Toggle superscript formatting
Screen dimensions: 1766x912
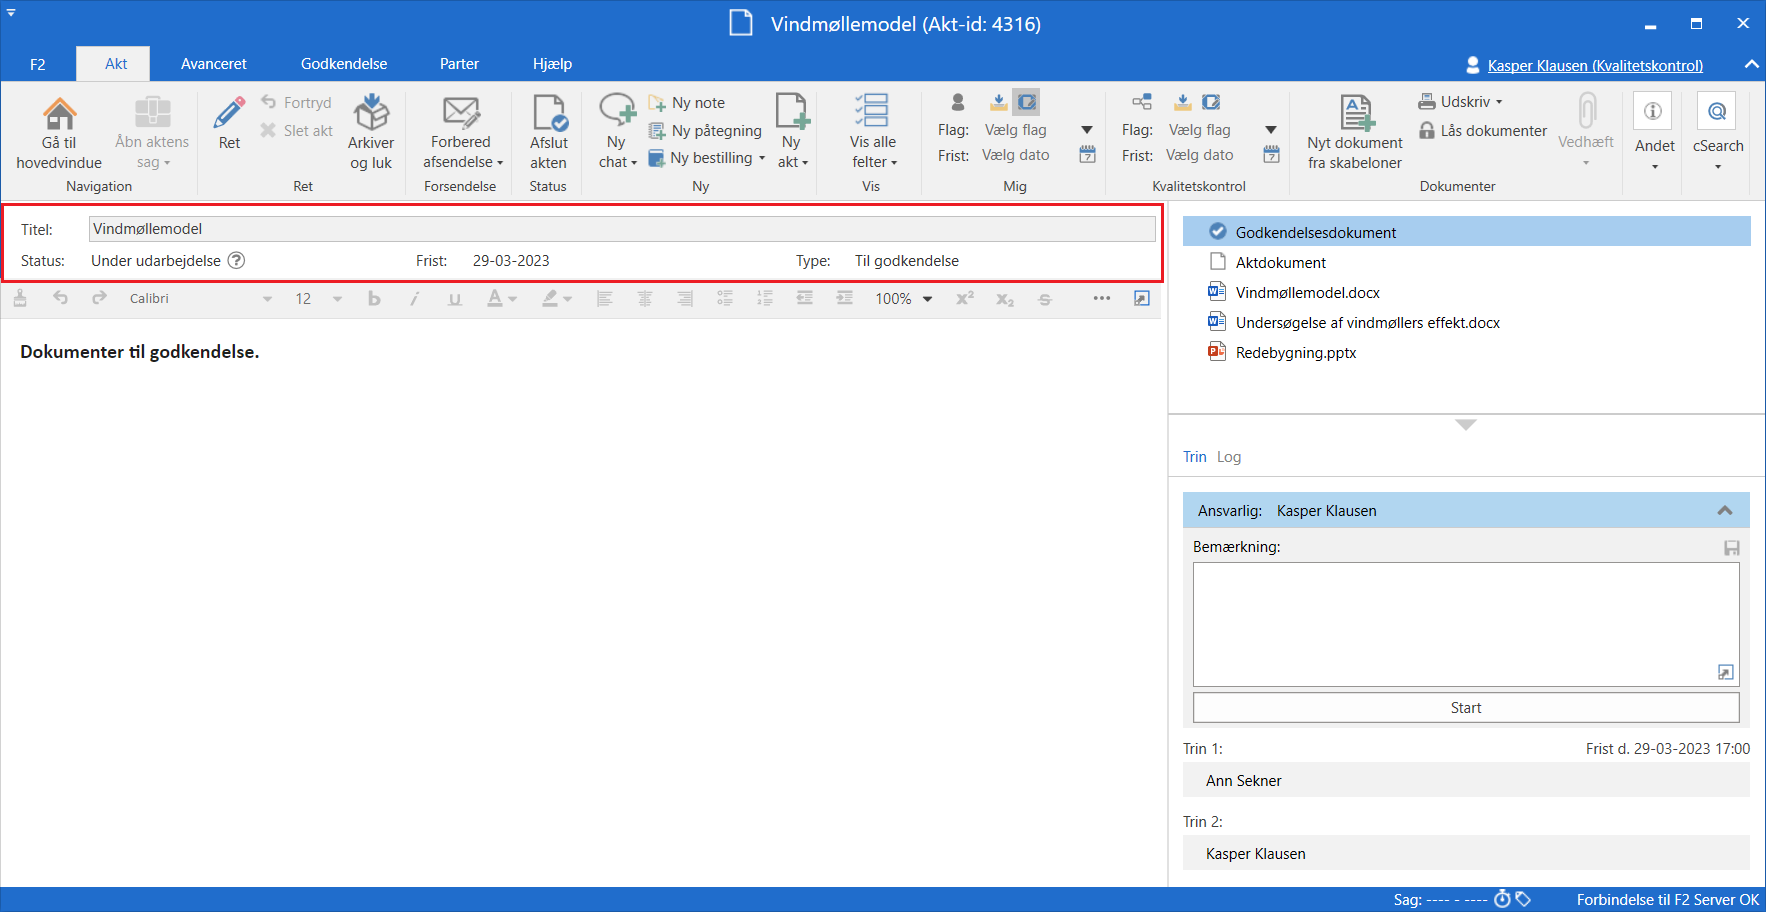[x=965, y=298]
